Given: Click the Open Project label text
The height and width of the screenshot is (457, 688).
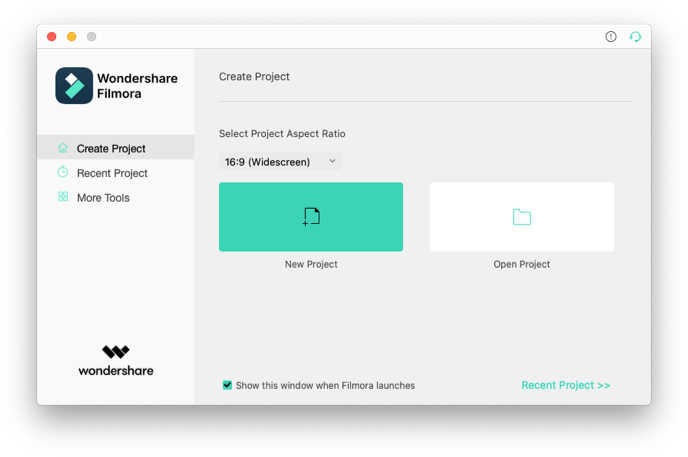Looking at the screenshot, I should tap(522, 264).
